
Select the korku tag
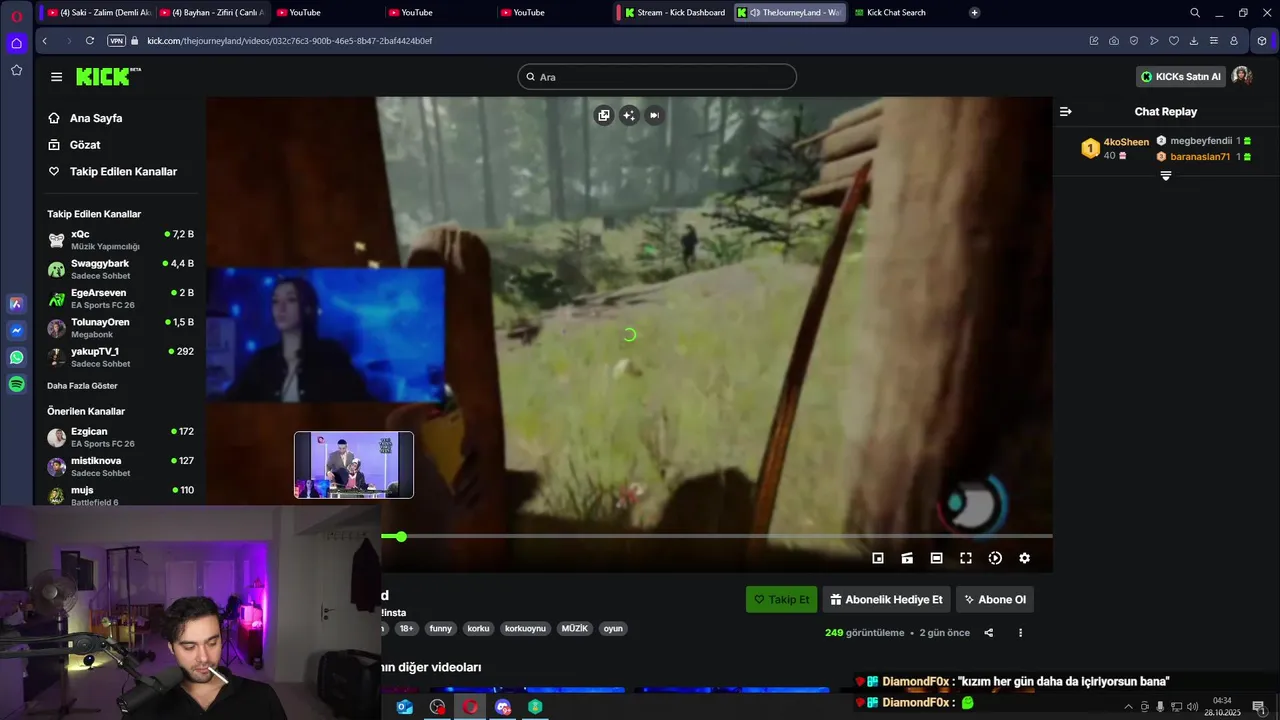(478, 629)
